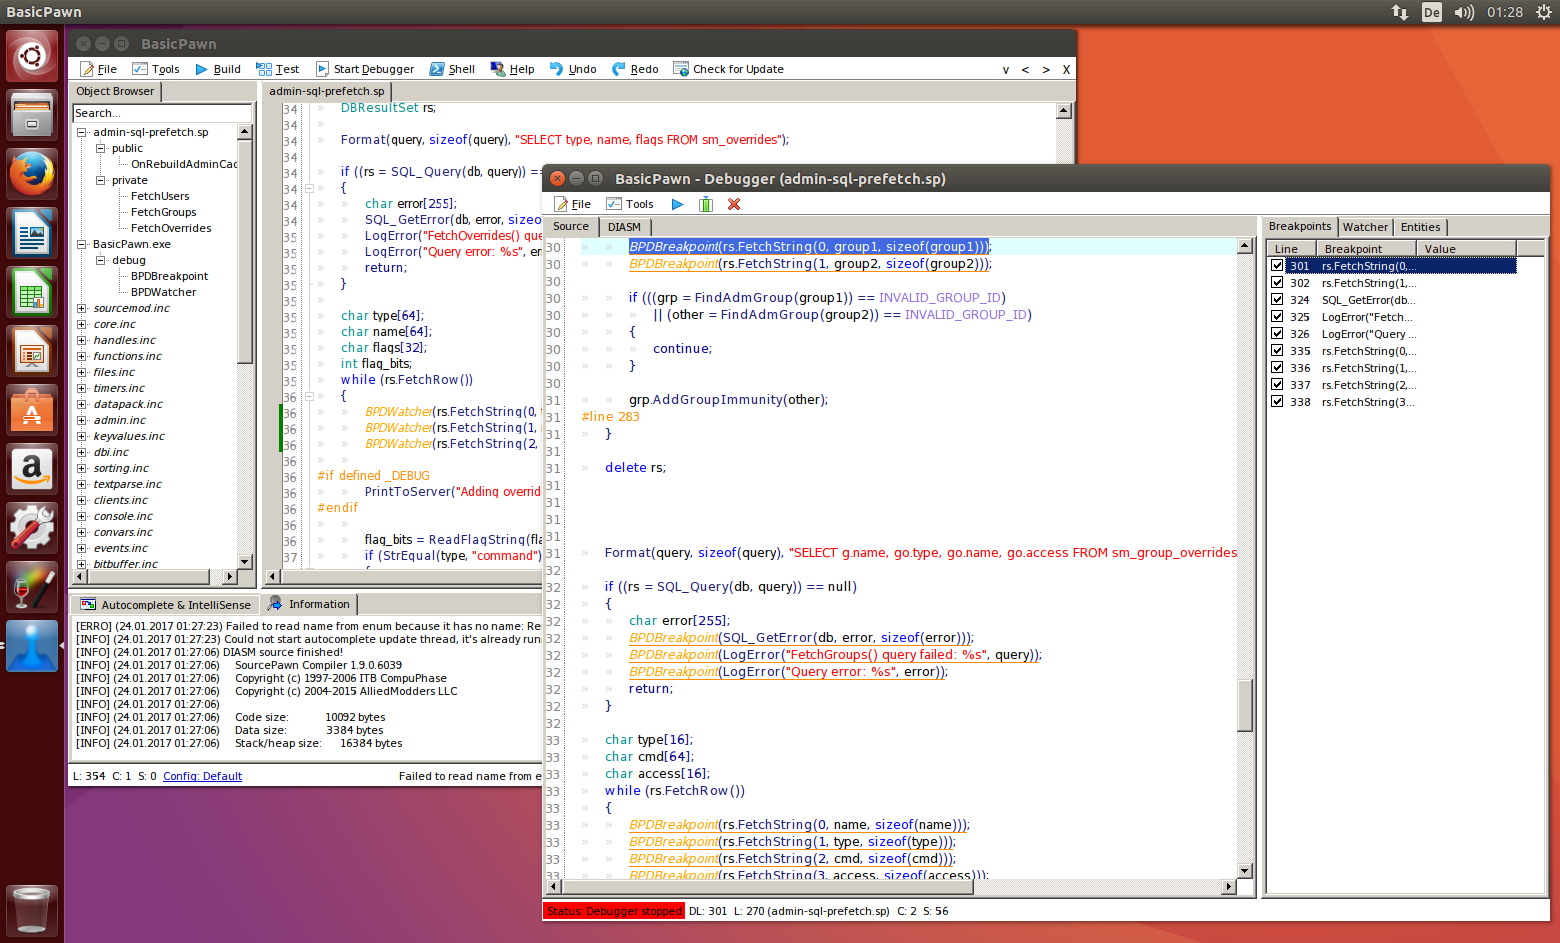
Task: Click the Redo toolbar button
Action: point(635,69)
